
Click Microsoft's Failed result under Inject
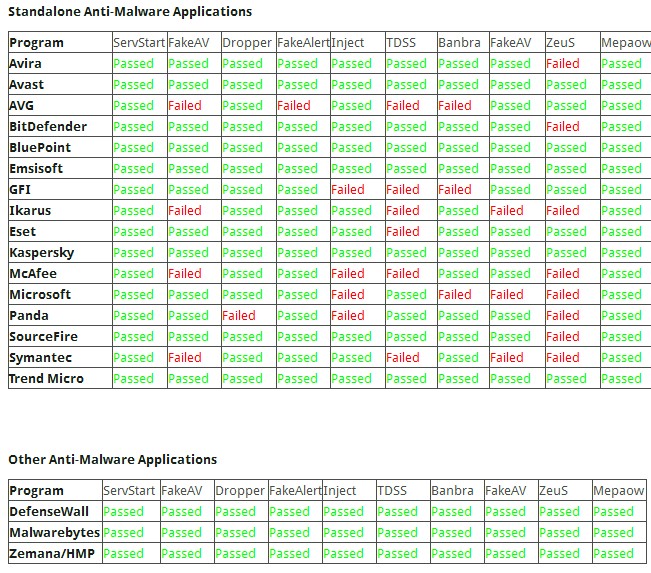(348, 294)
